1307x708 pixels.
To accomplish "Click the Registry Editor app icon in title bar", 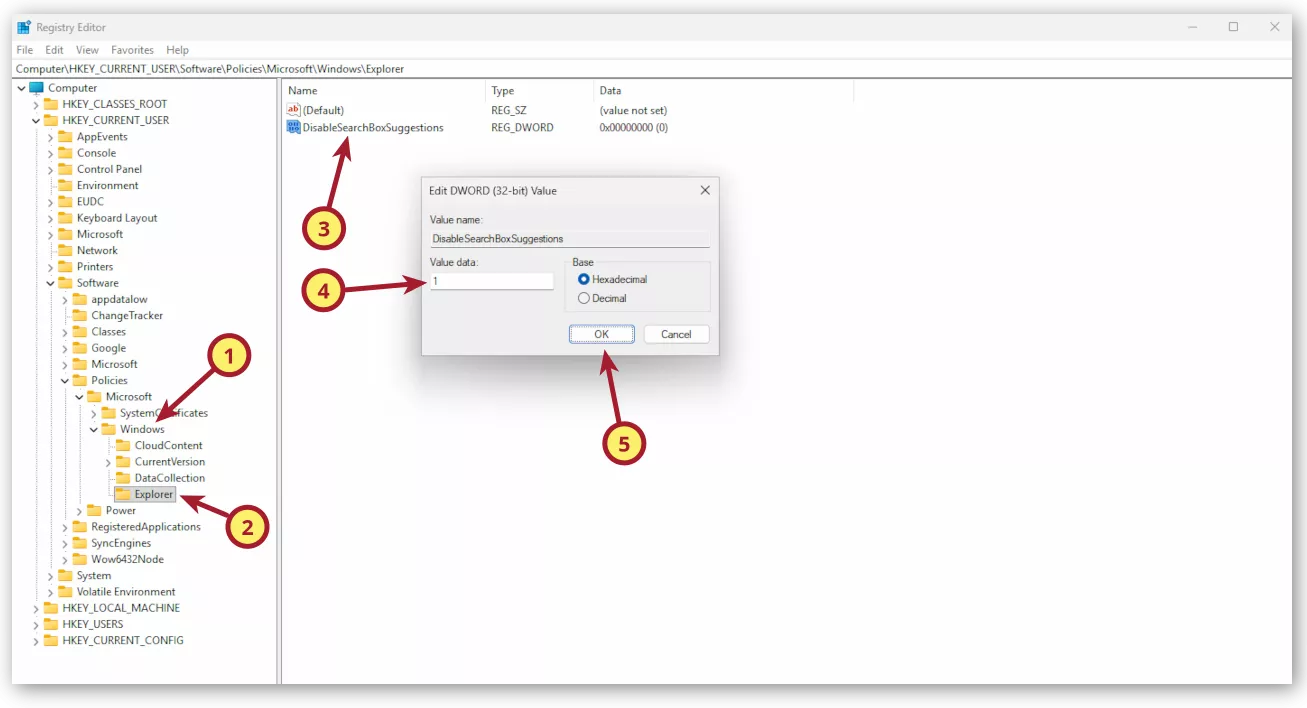I will click(x=24, y=27).
